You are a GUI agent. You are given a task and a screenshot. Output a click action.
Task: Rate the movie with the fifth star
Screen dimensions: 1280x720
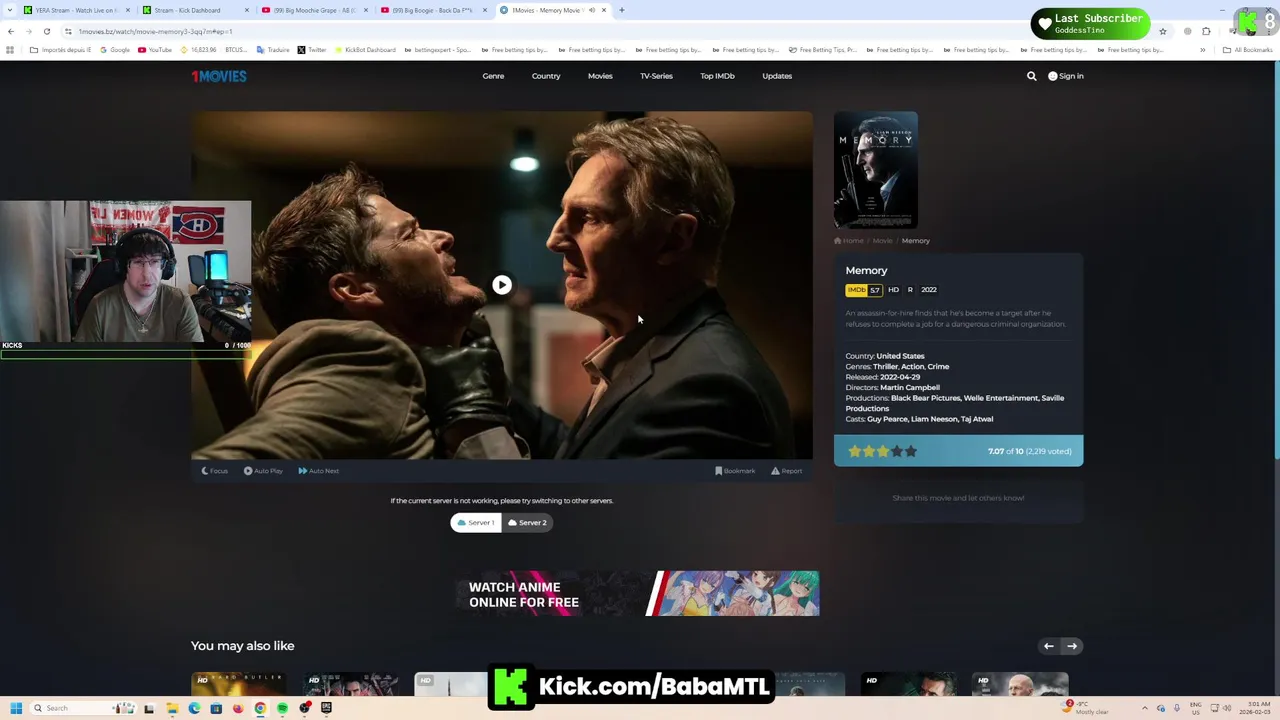[x=911, y=451]
